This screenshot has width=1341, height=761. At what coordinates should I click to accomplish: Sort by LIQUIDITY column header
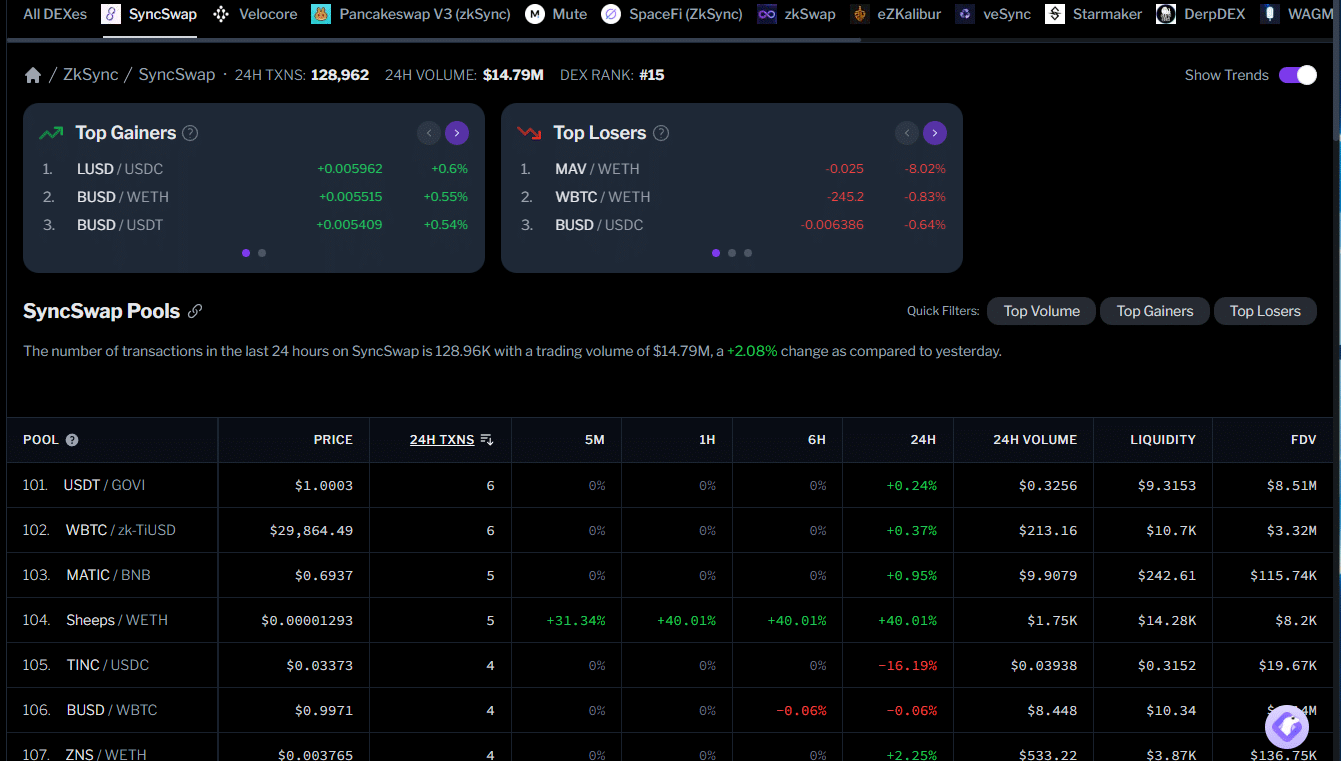point(1163,440)
